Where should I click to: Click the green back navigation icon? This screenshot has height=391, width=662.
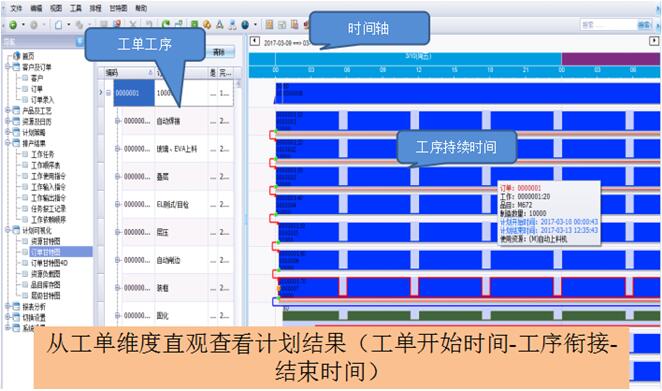tap(13, 25)
